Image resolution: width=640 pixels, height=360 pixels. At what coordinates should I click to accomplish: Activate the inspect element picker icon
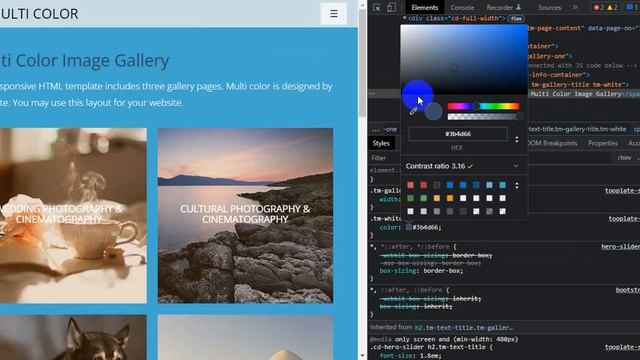pos(377,7)
